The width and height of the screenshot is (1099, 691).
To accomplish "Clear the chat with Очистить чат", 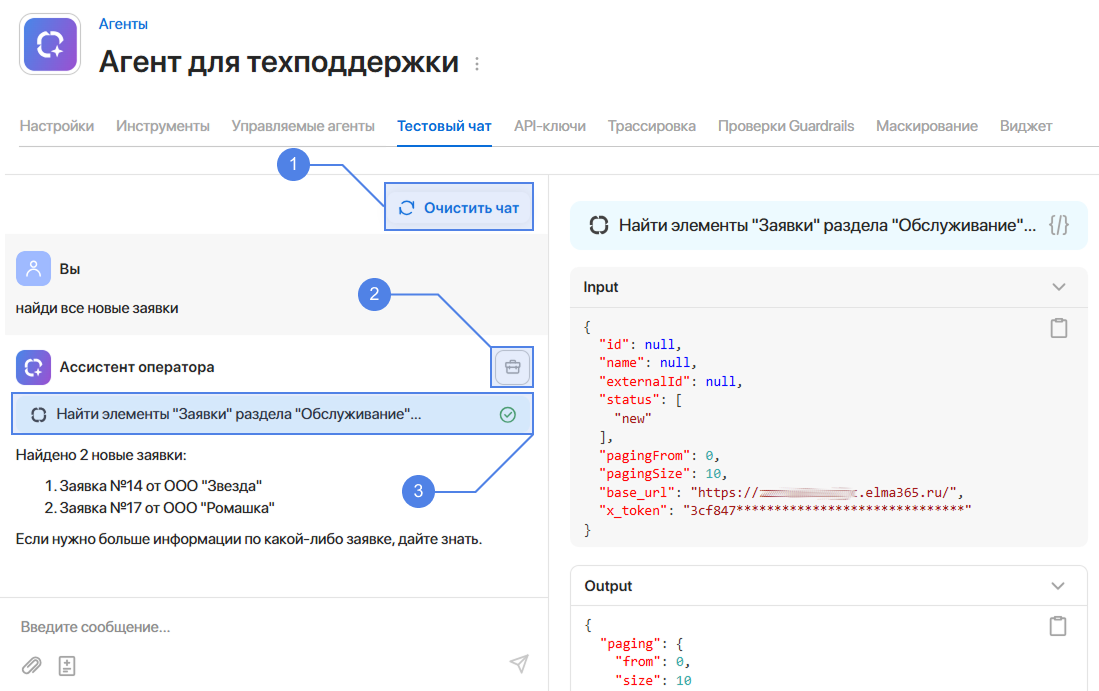I will click(459, 207).
